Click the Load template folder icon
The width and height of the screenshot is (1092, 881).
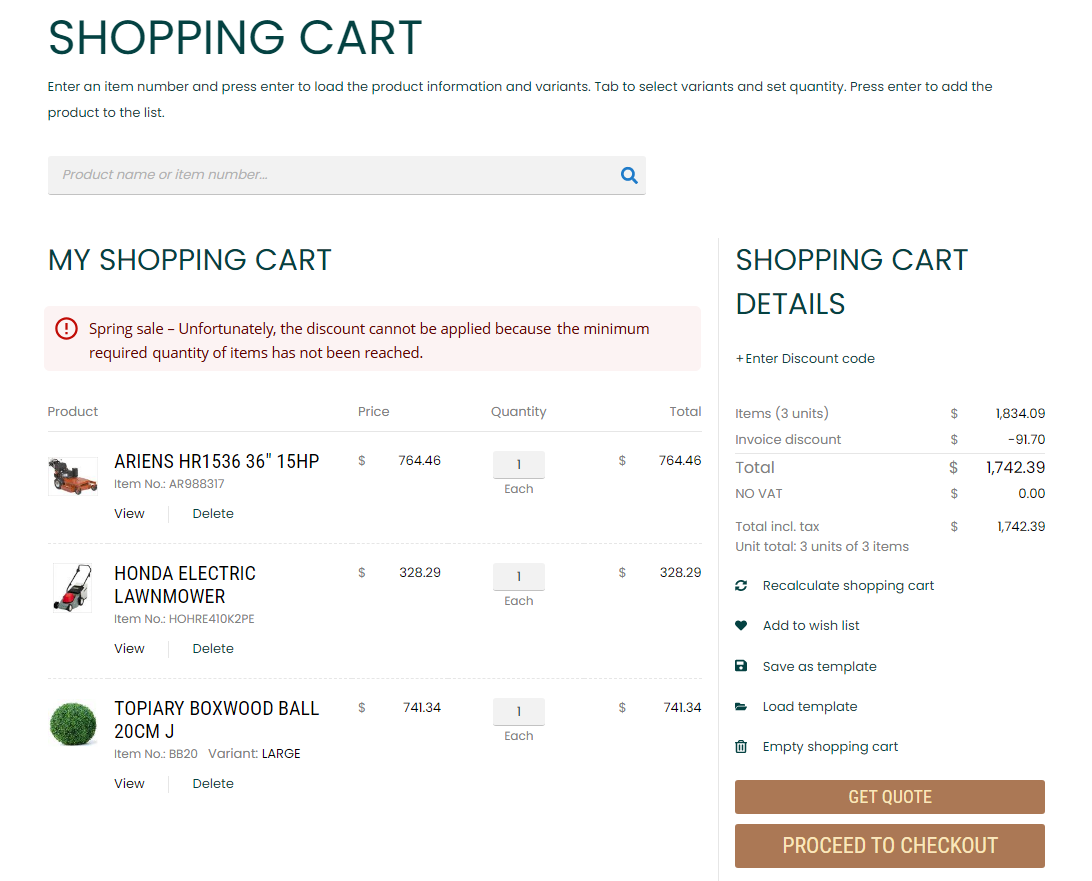[741, 706]
